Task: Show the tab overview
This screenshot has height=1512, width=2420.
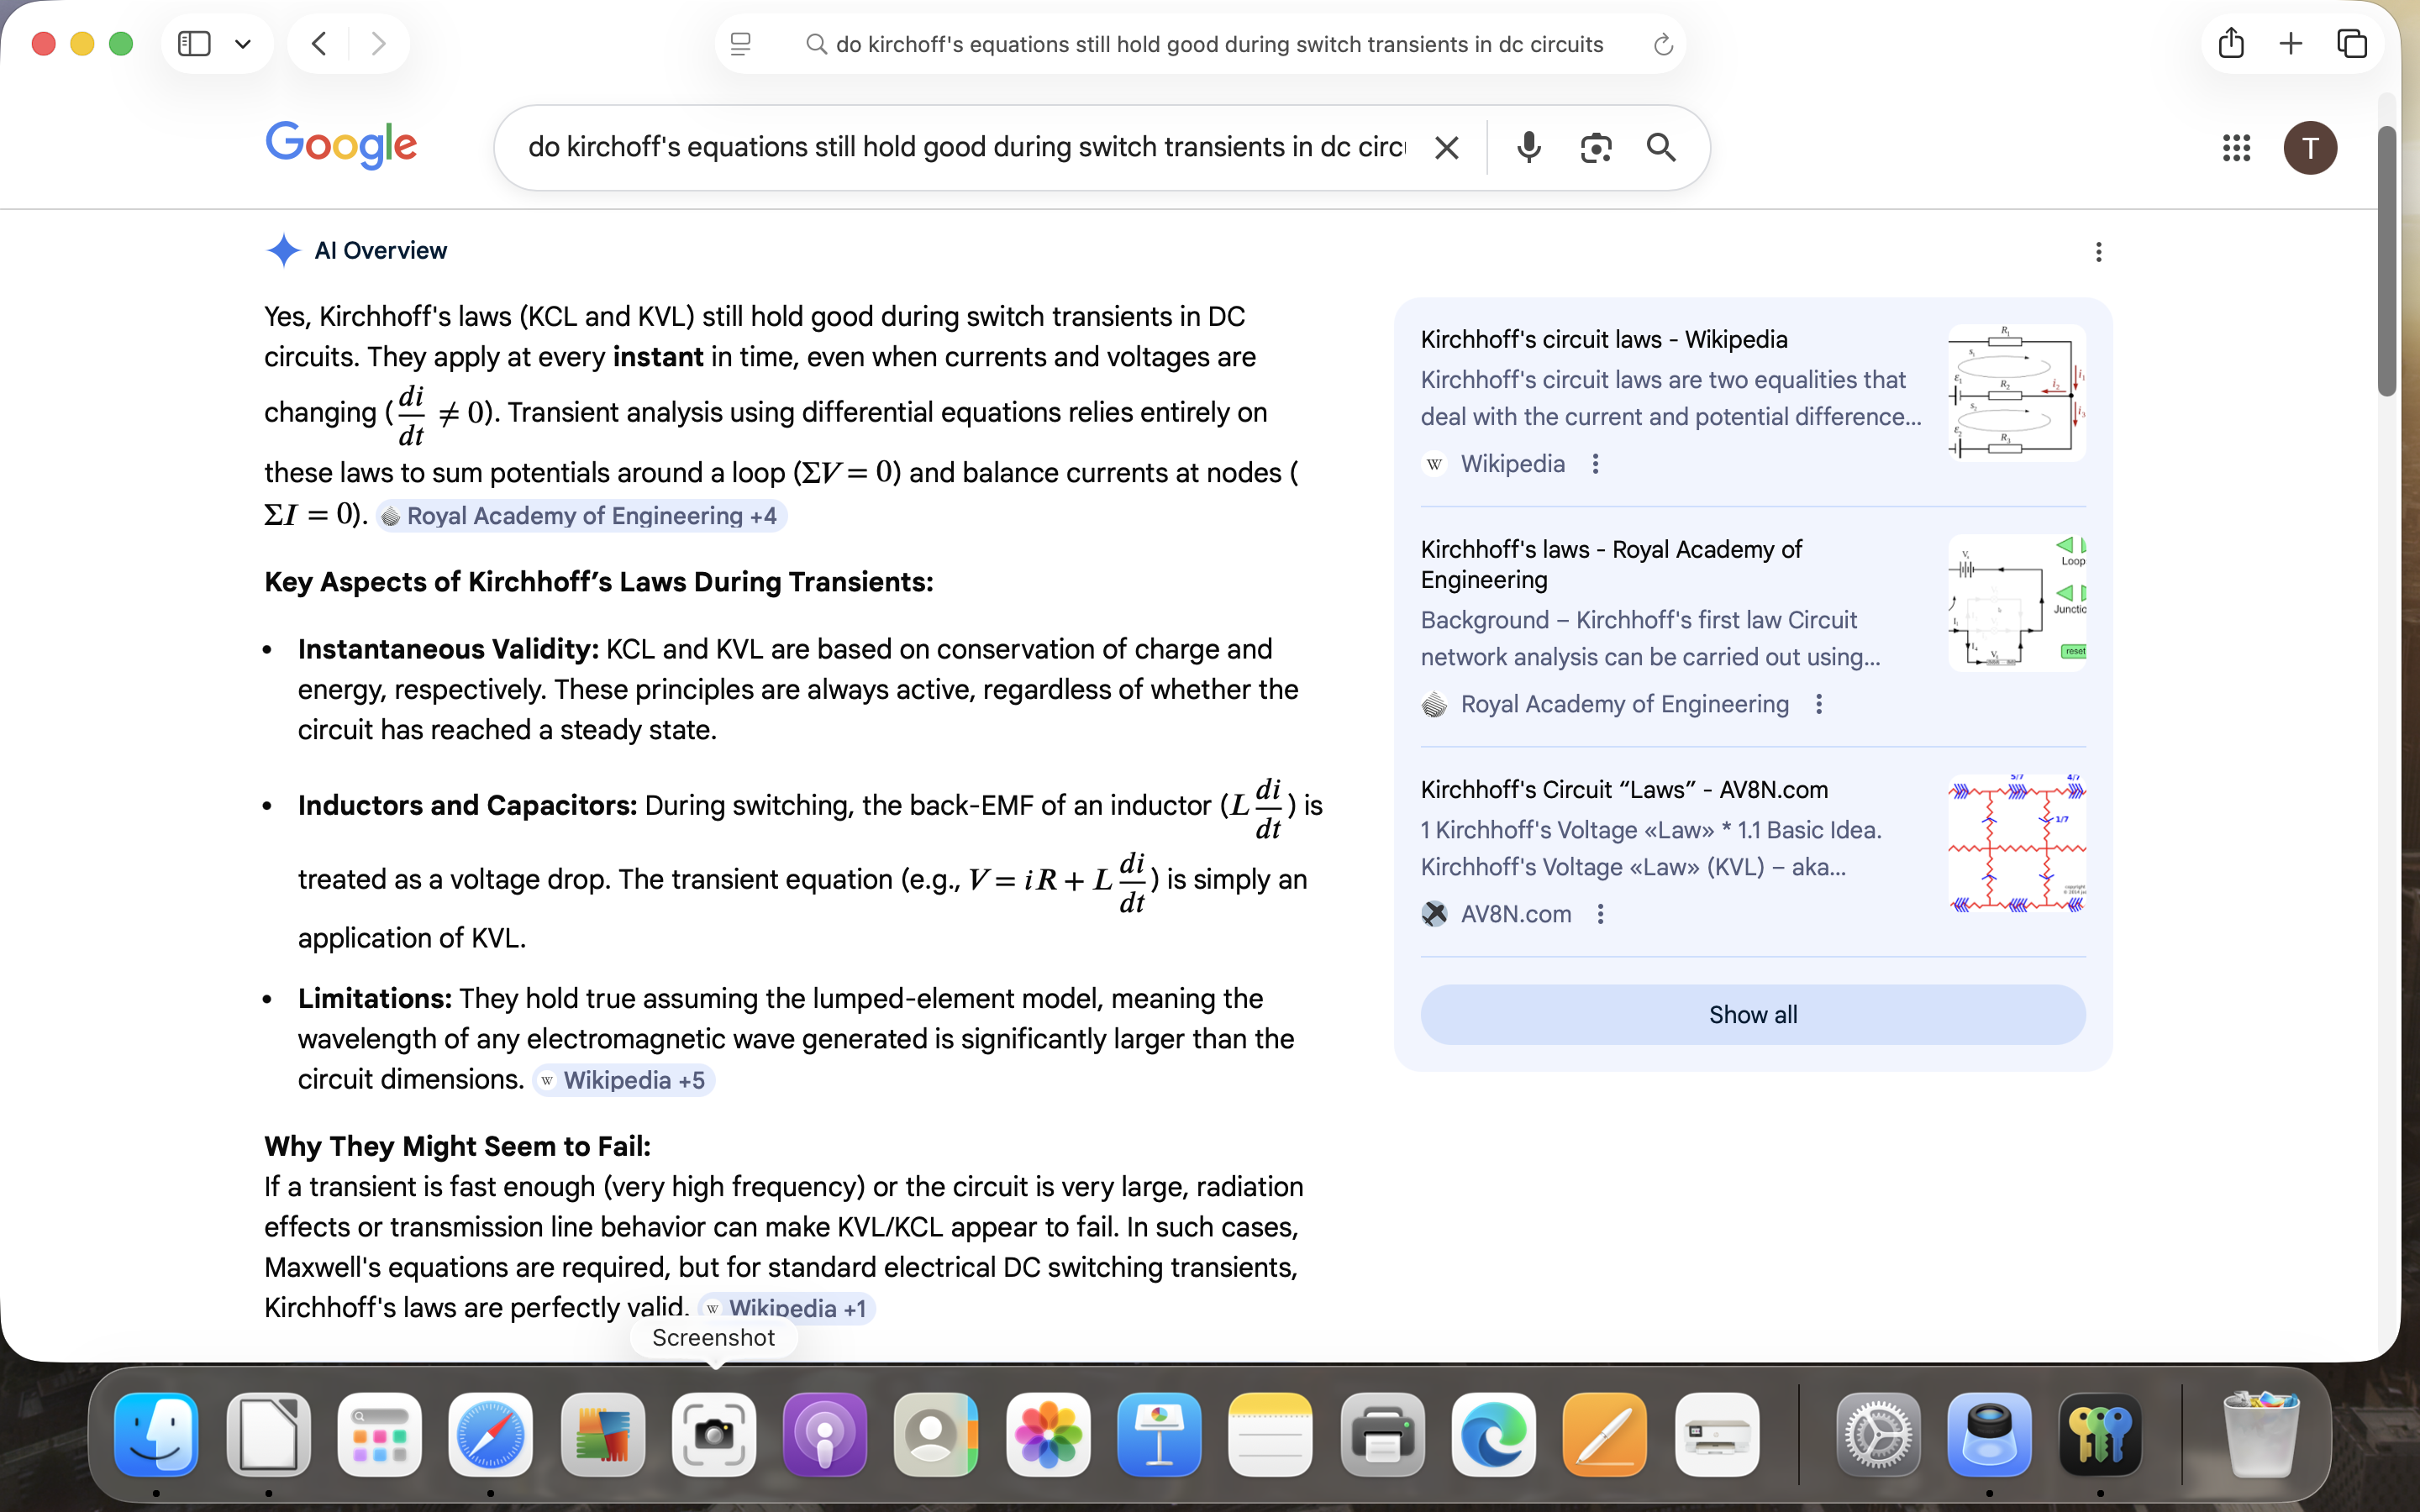Action: point(2352,44)
